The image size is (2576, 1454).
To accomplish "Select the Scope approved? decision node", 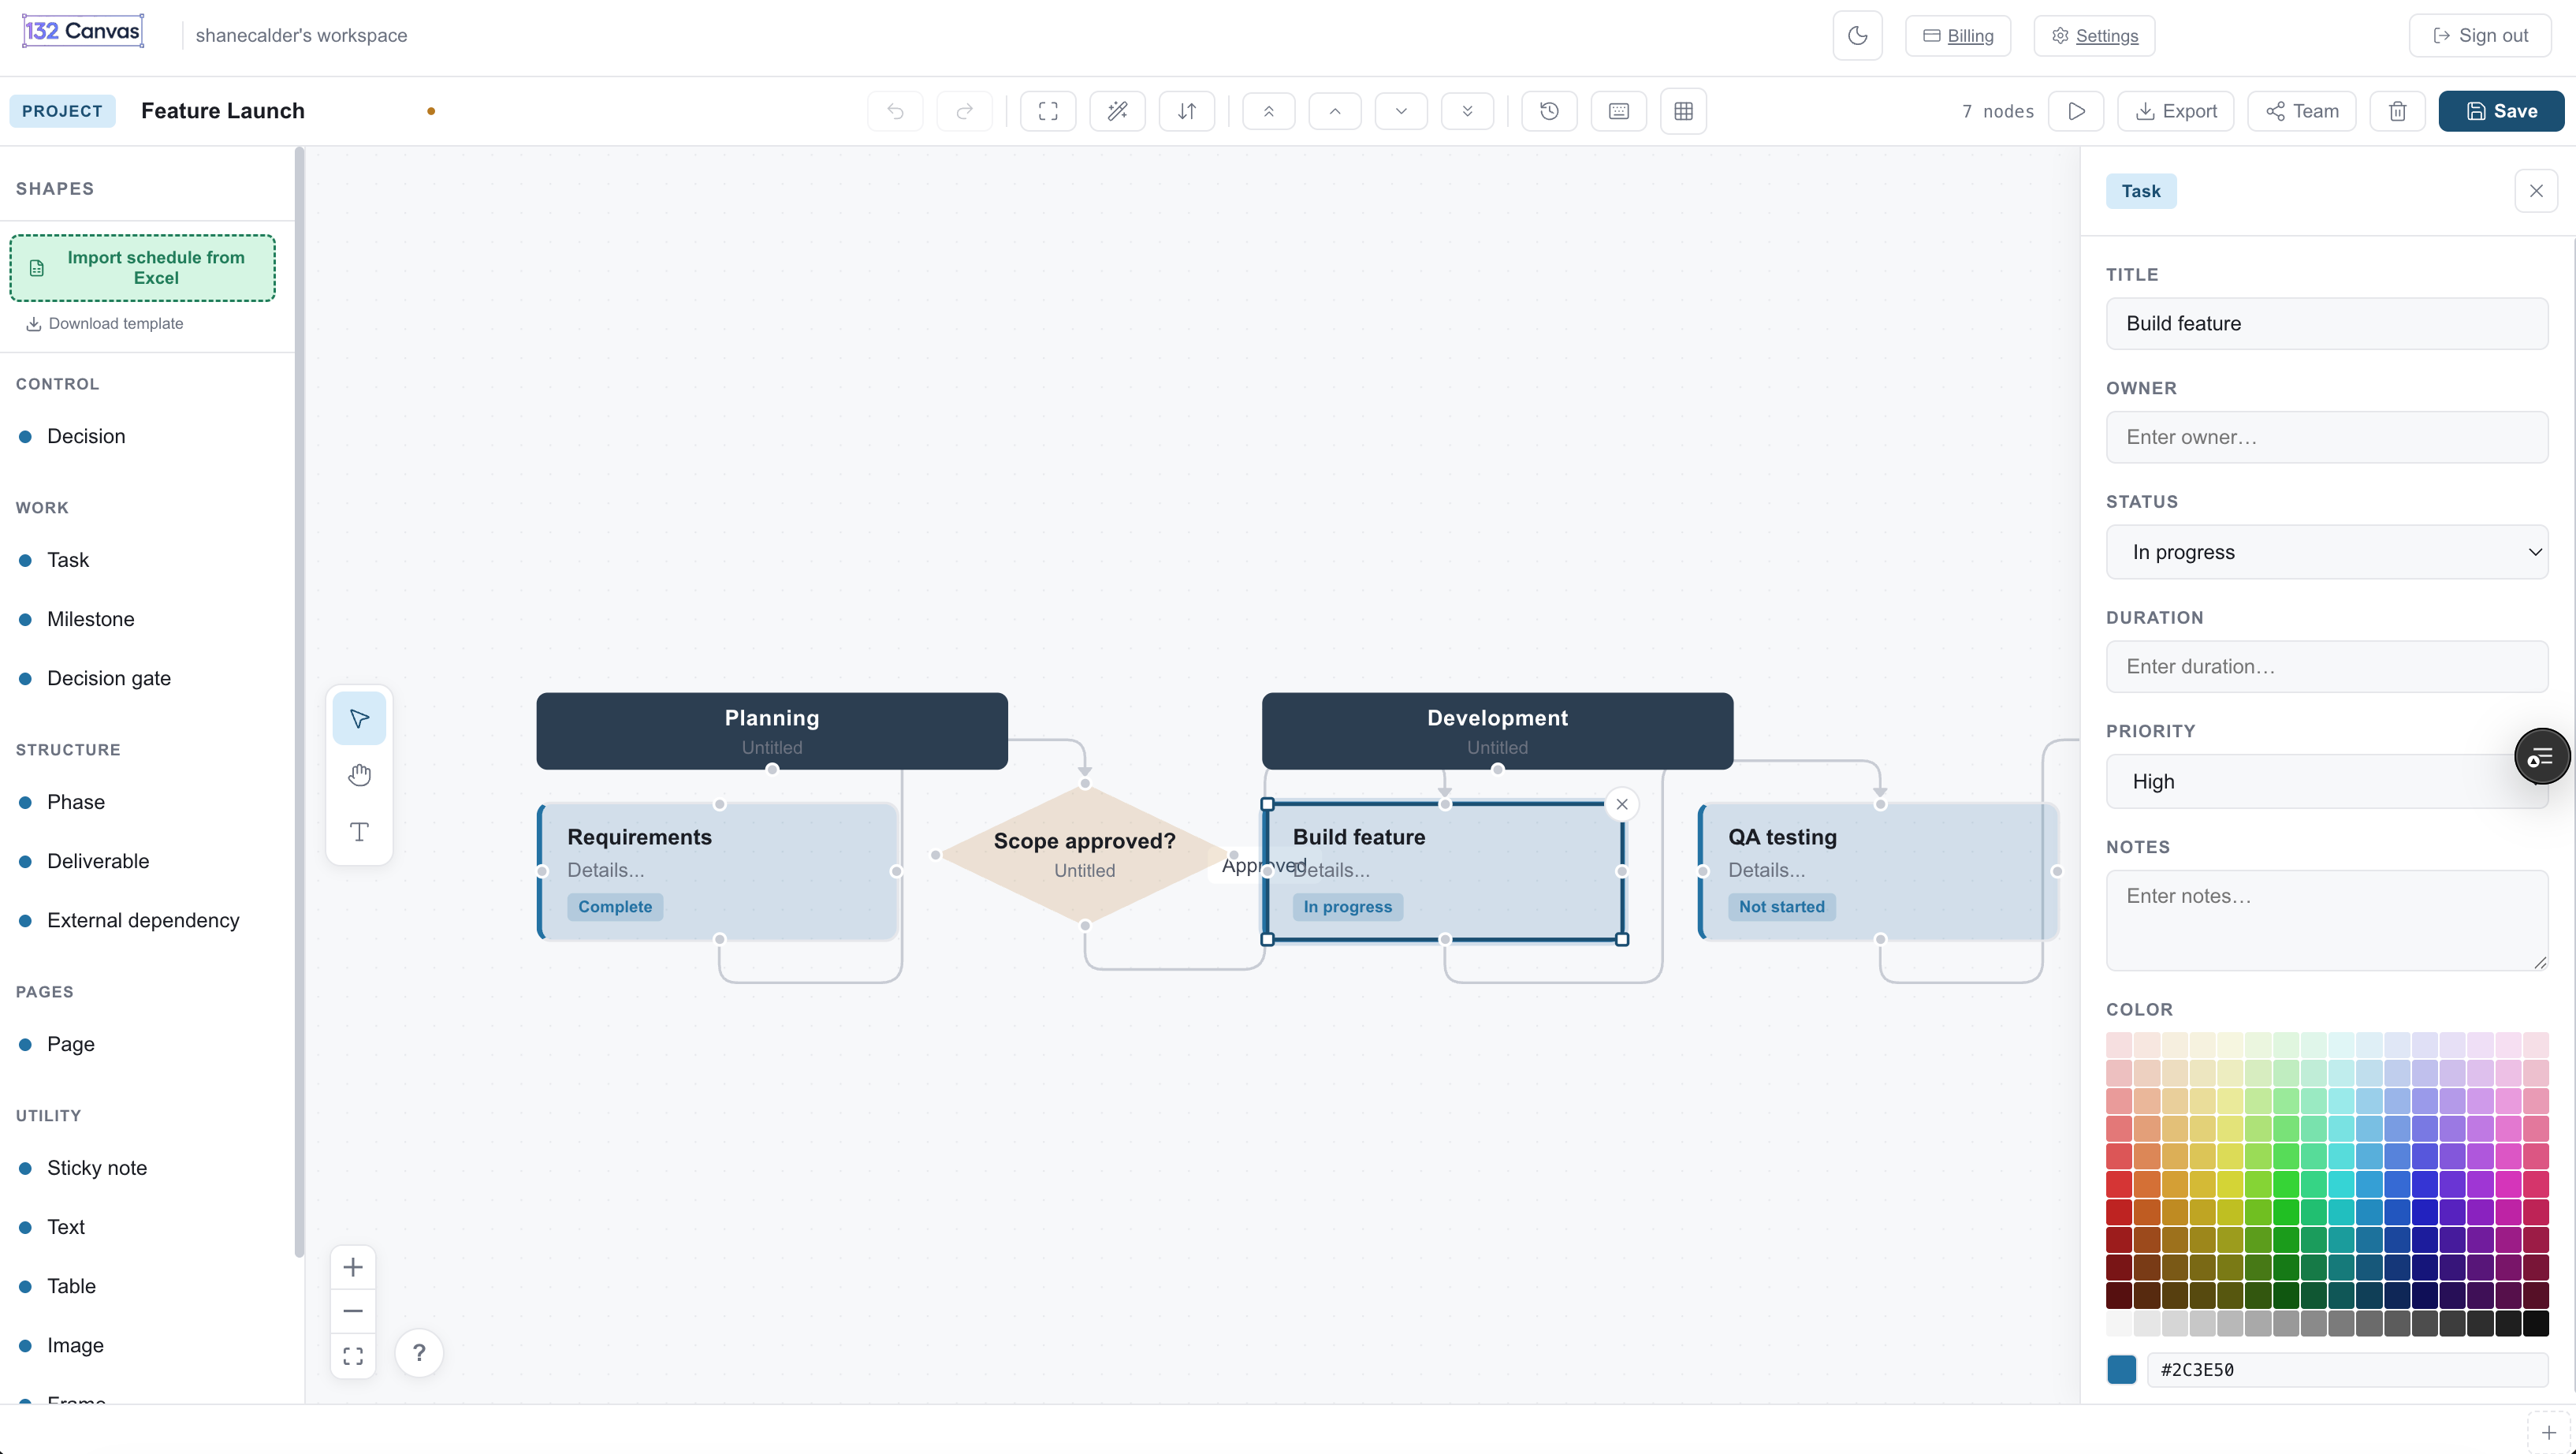I will 1084,854.
